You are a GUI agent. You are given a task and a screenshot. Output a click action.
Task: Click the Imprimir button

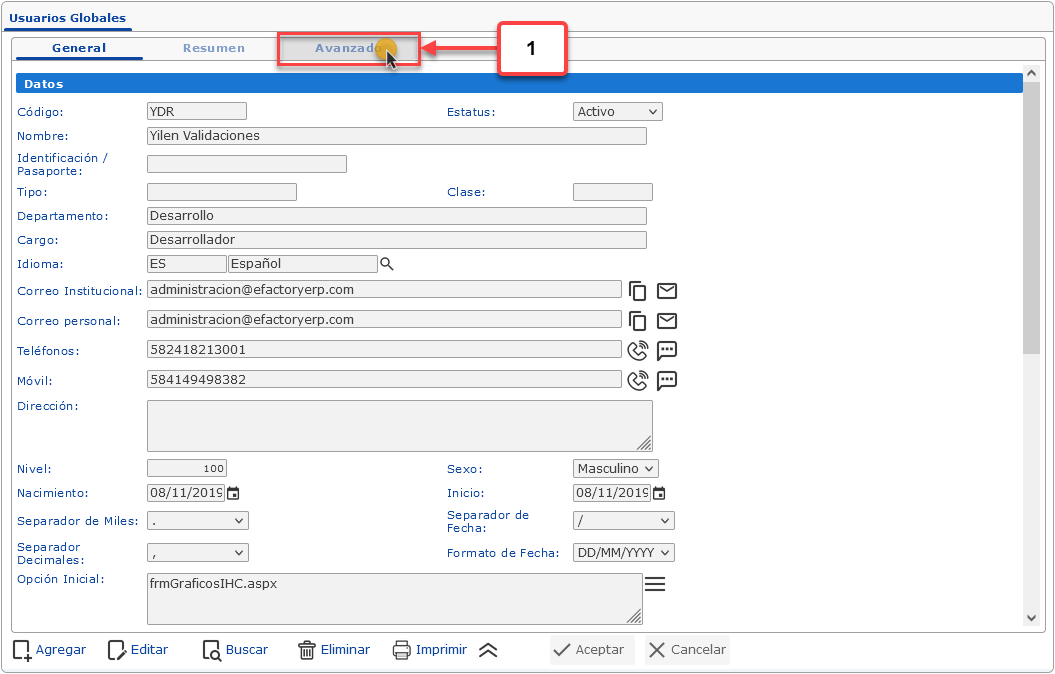click(x=430, y=650)
